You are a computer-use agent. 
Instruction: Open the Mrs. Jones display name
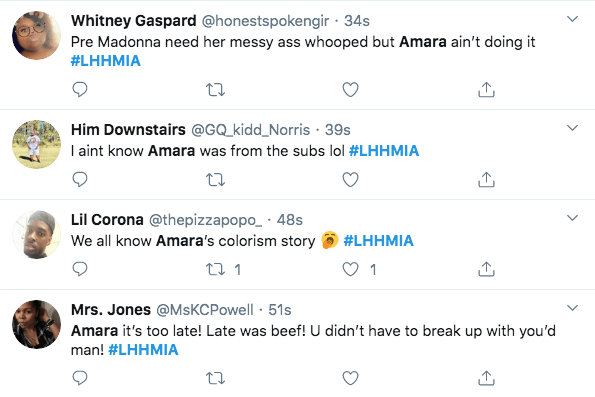point(111,310)
